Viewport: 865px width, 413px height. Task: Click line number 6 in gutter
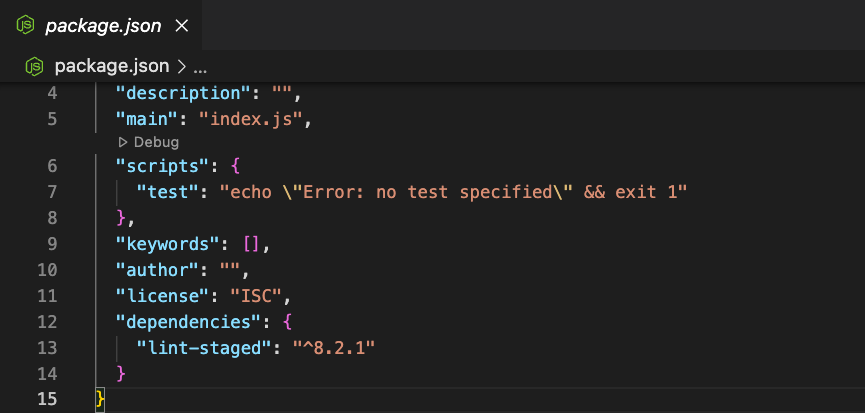pos(52,166)
